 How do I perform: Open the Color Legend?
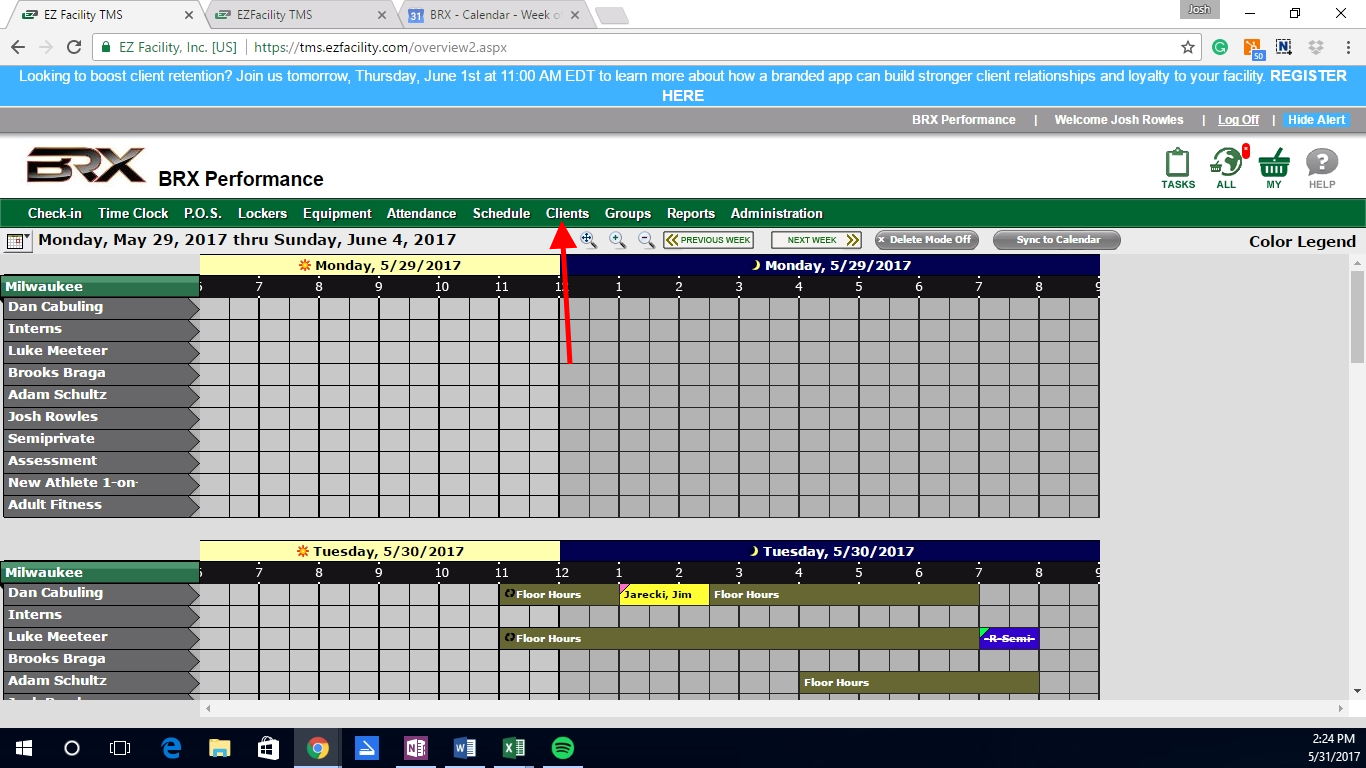pyautogui.click(x=1302, y=241)
